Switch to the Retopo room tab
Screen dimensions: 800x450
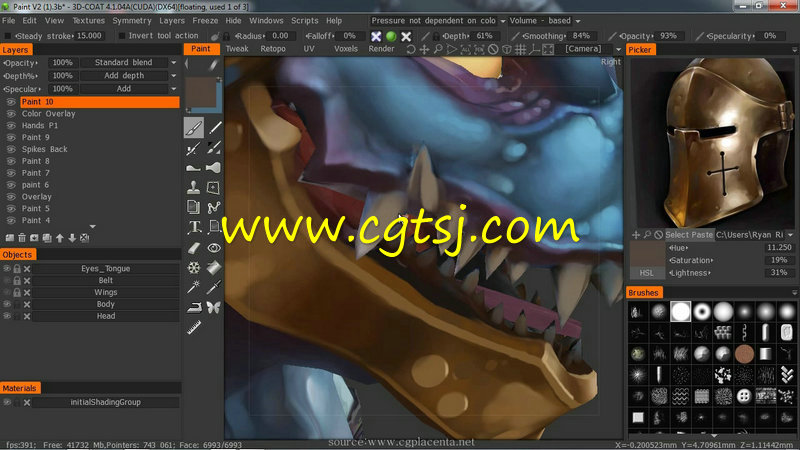tap(273, 49)
